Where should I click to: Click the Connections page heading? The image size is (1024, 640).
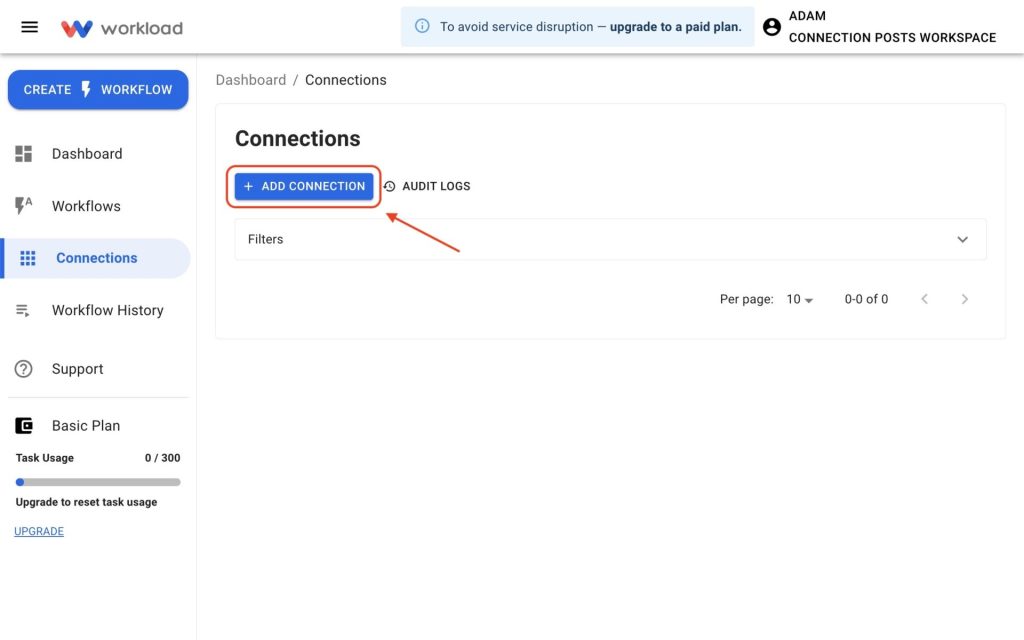click(298, 138)
